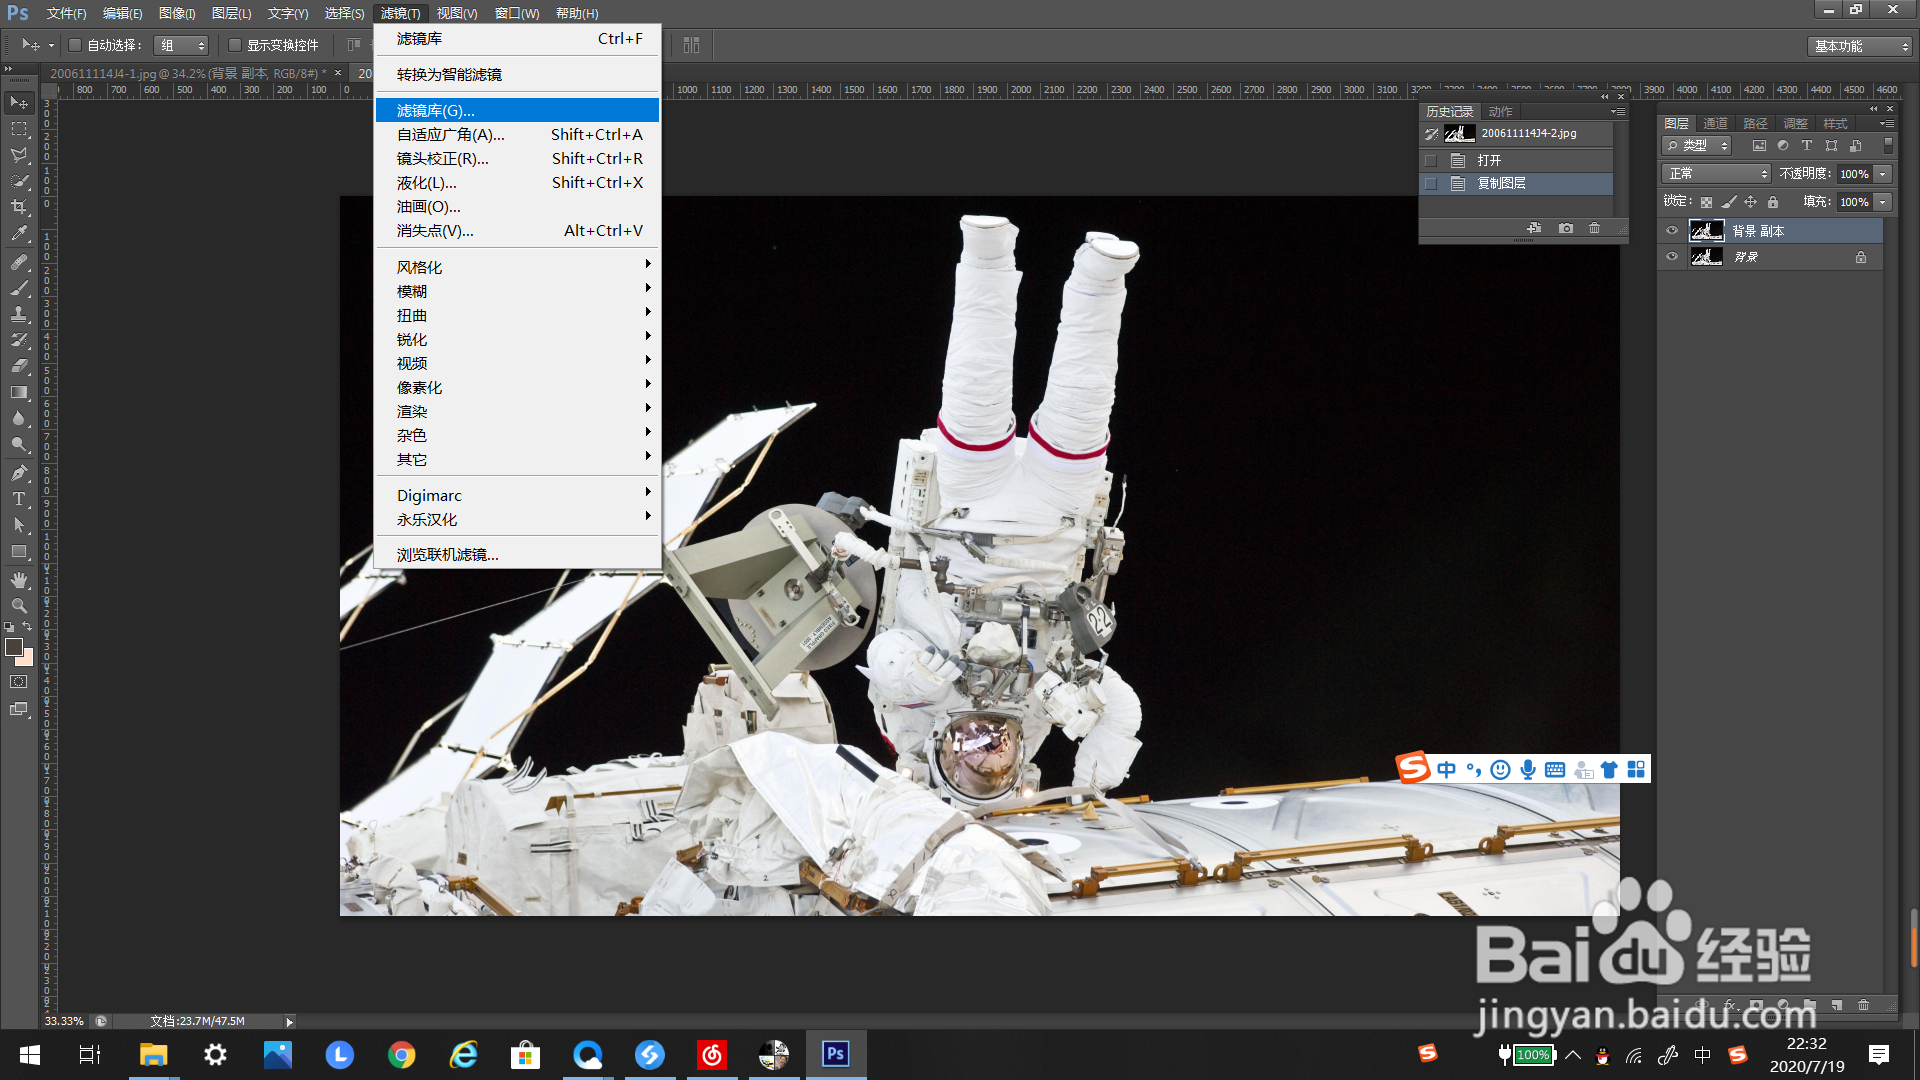Enable the 自动选择 checkbox
The width and height of the screenshot is (1920, 1080).
coord(75,45)
